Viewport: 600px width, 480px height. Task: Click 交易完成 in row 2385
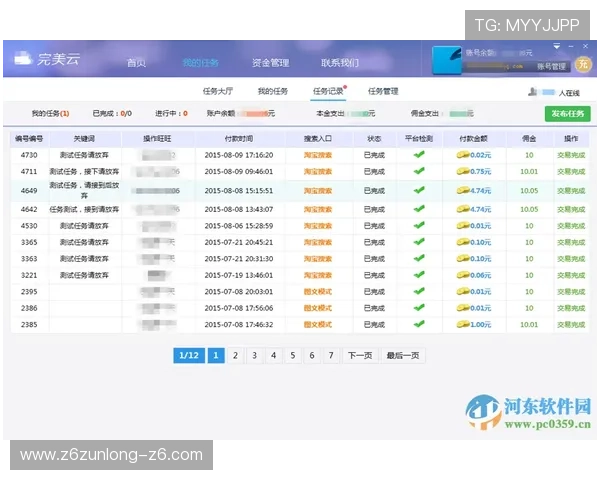tap(571, 325)
